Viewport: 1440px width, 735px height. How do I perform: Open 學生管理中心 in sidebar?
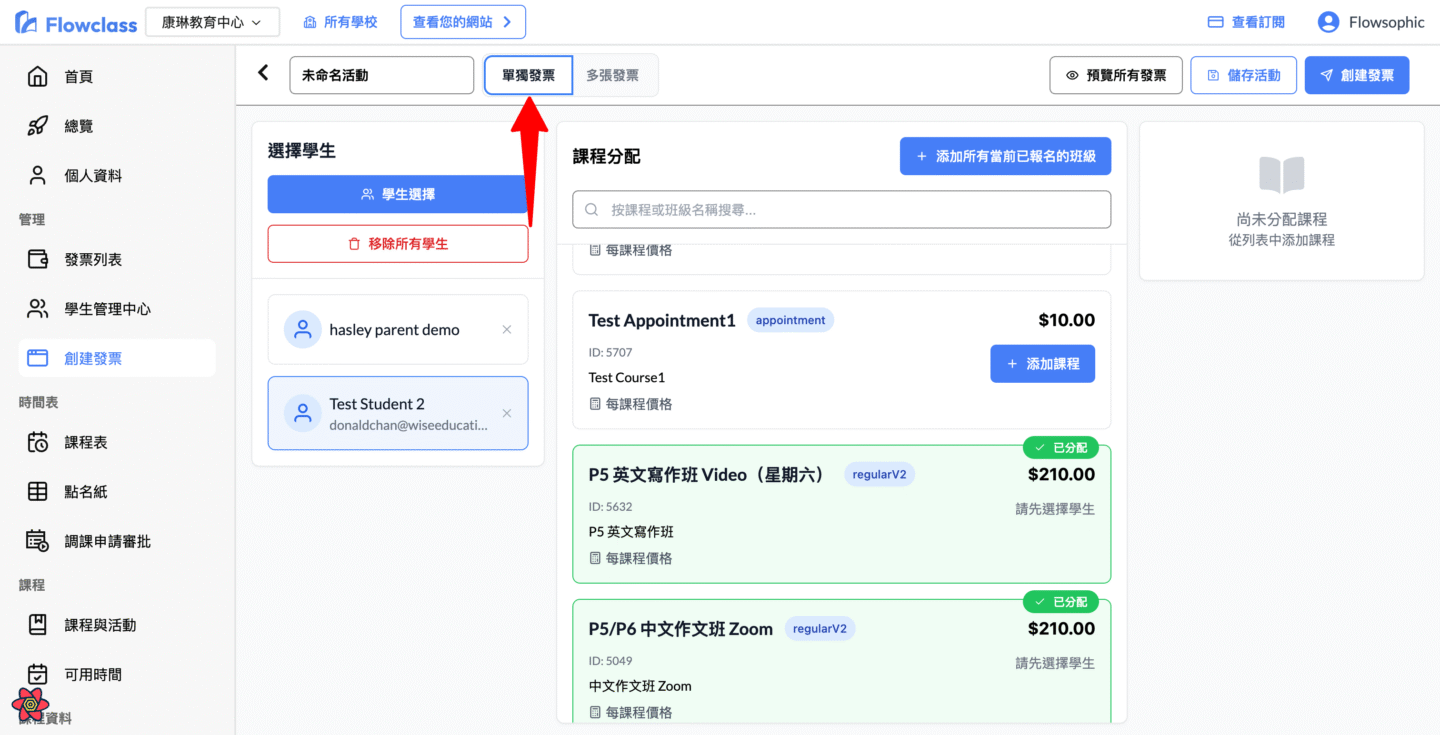click(x=108, y=309)
